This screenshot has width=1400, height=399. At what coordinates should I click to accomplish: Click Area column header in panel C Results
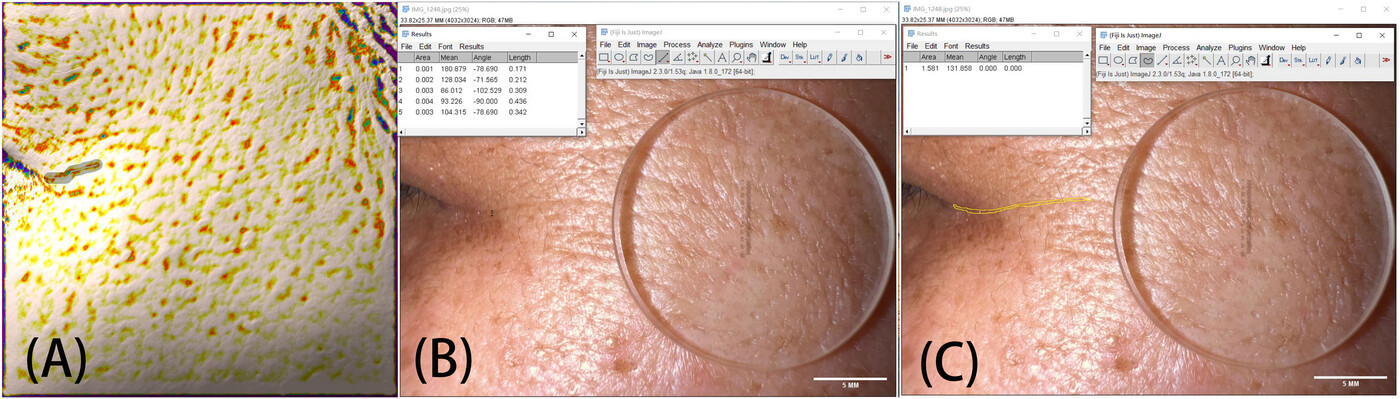pos(932,58)
